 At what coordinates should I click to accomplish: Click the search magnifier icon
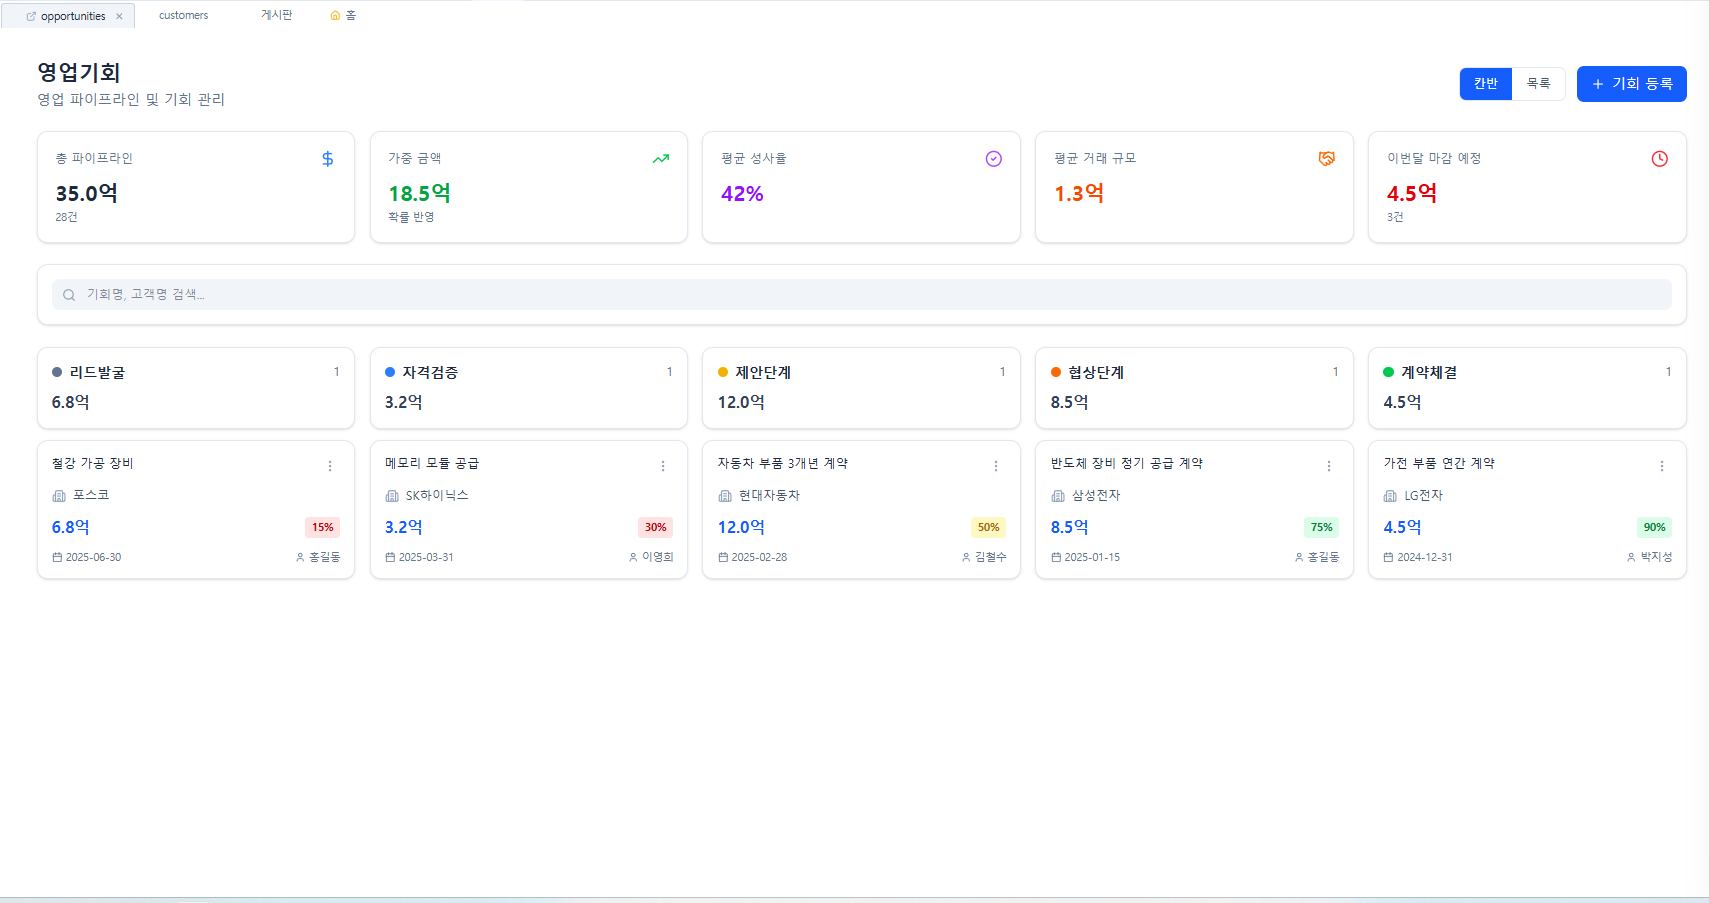[69, 295]
